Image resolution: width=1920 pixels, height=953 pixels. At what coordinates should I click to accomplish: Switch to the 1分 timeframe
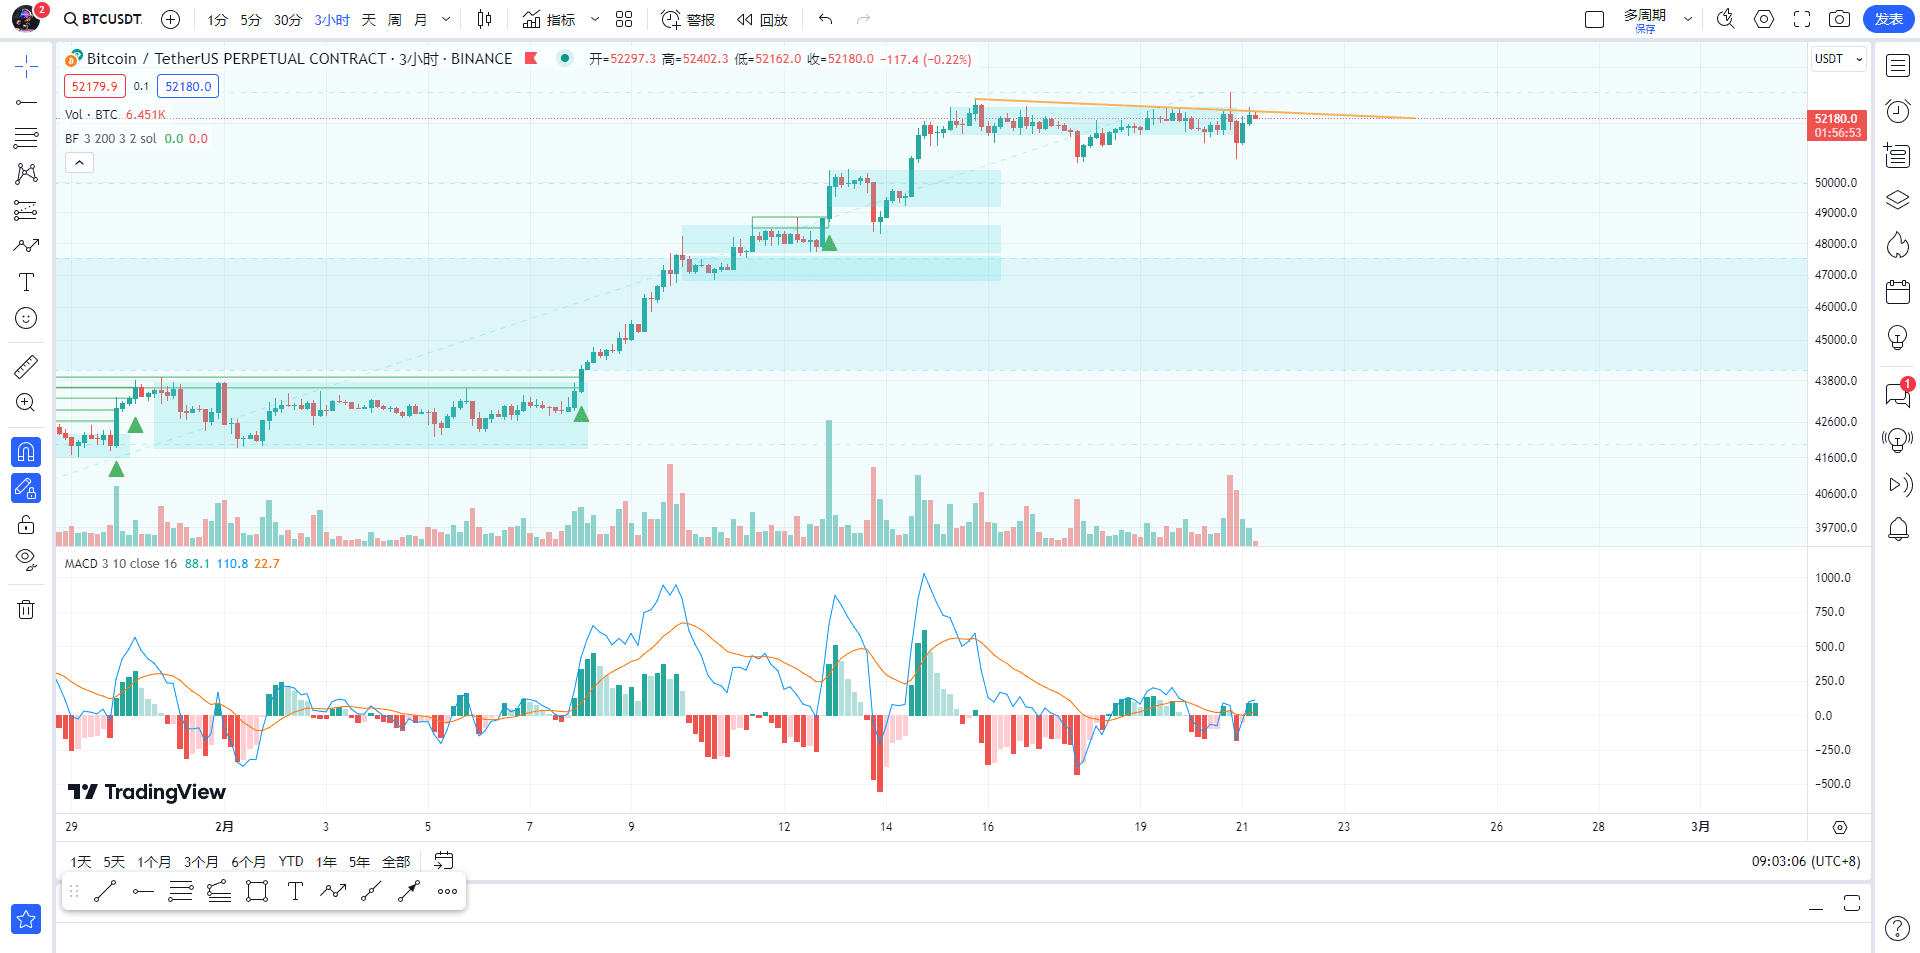217,19
